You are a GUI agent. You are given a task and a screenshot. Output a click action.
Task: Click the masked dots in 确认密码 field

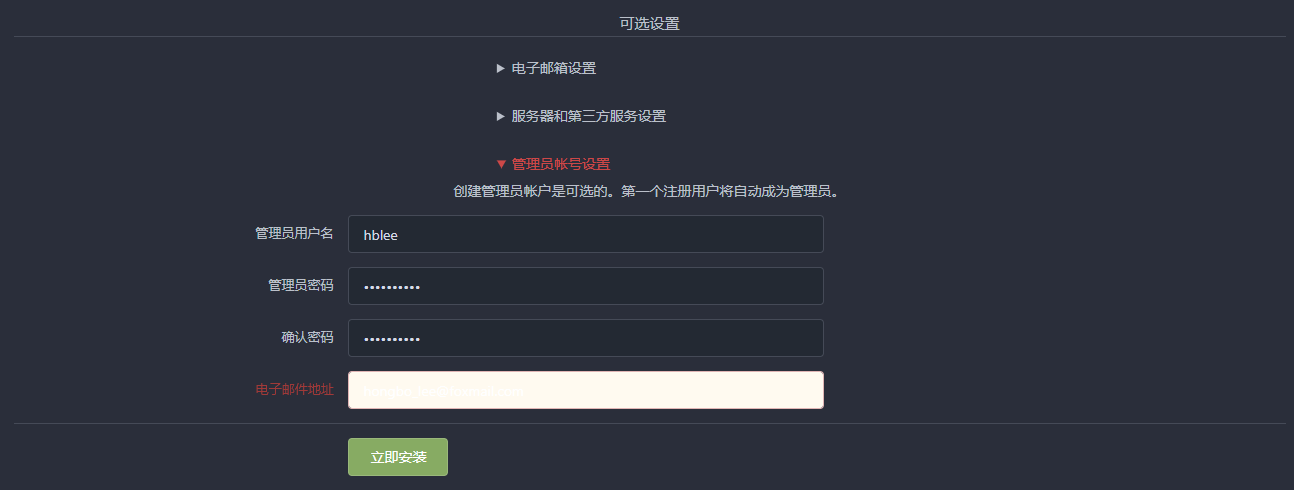point(392,339)
